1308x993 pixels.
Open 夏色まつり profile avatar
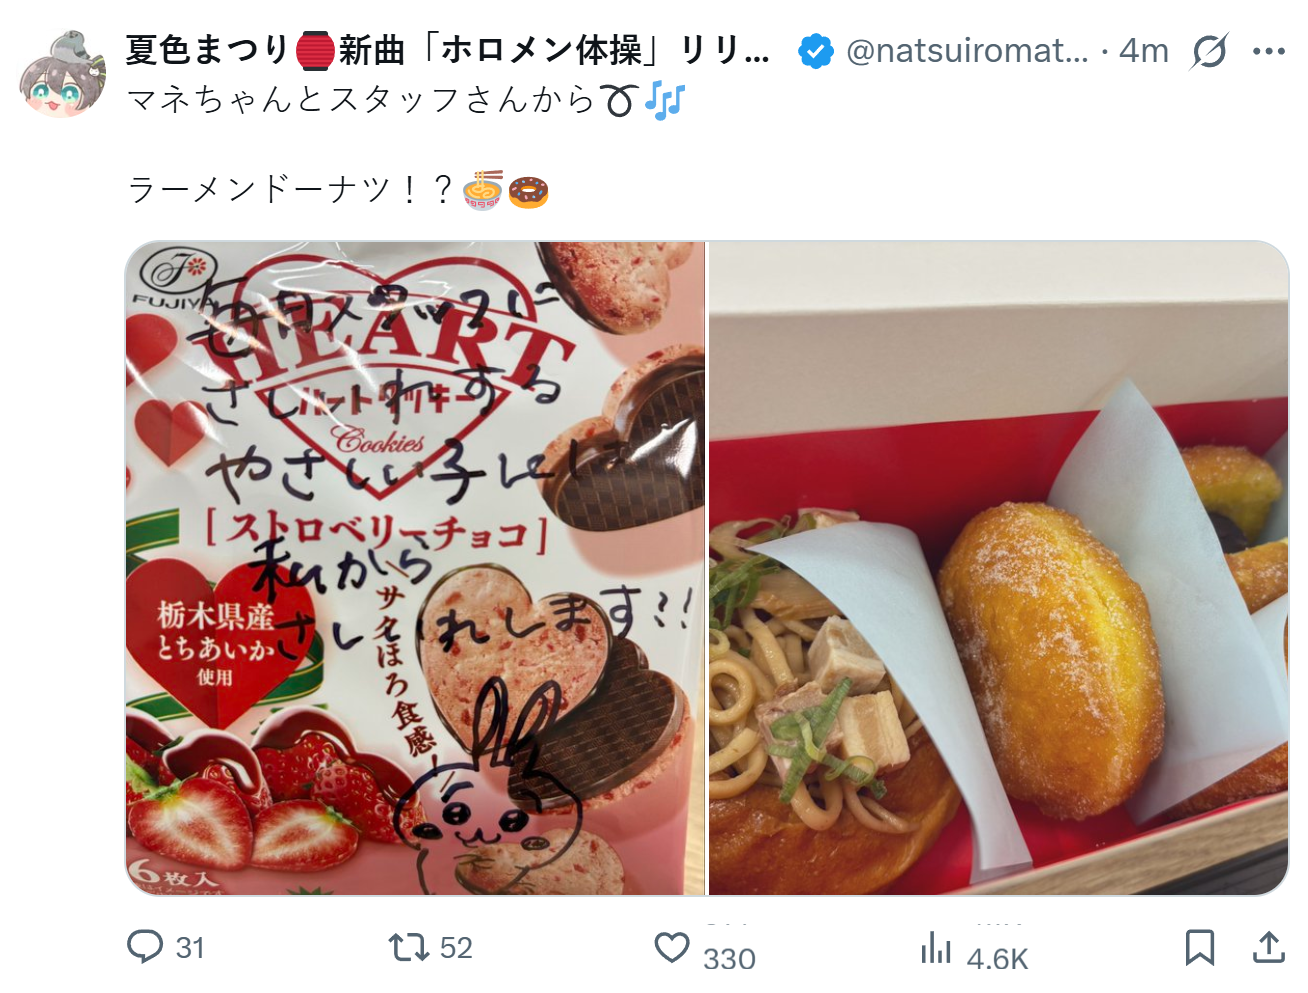click(63, 75)
